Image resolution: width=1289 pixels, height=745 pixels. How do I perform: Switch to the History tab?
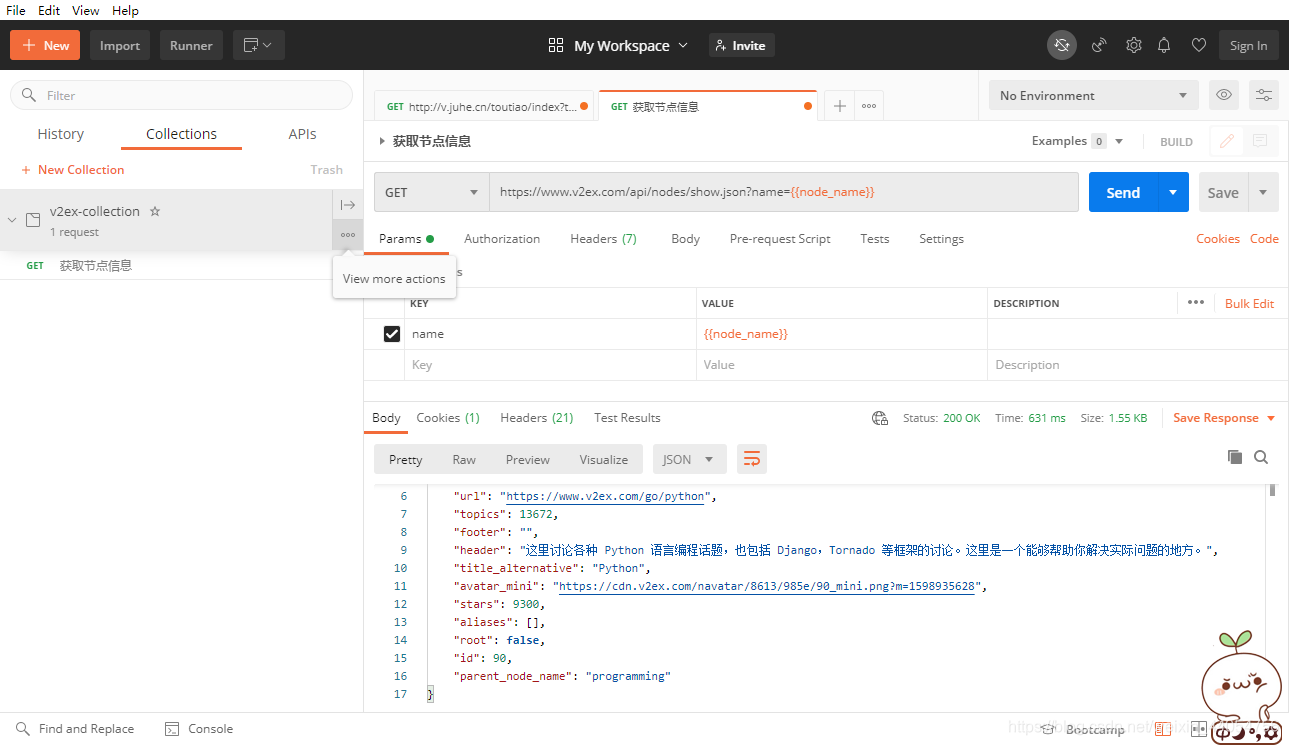pos(61,134)
